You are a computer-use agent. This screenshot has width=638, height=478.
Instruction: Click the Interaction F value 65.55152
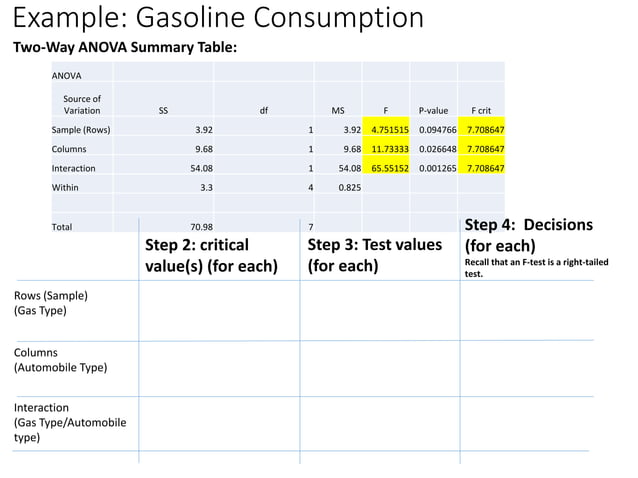(390, 168)
